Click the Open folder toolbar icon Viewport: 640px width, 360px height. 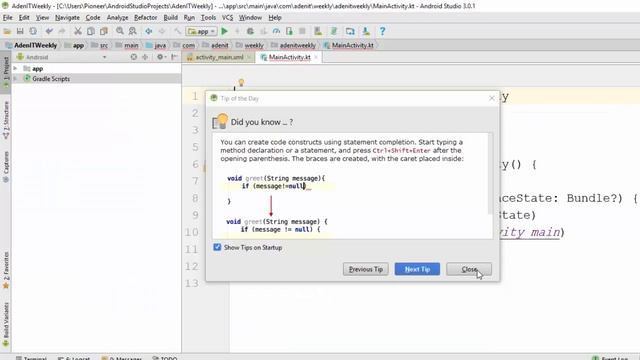point(7,31)
